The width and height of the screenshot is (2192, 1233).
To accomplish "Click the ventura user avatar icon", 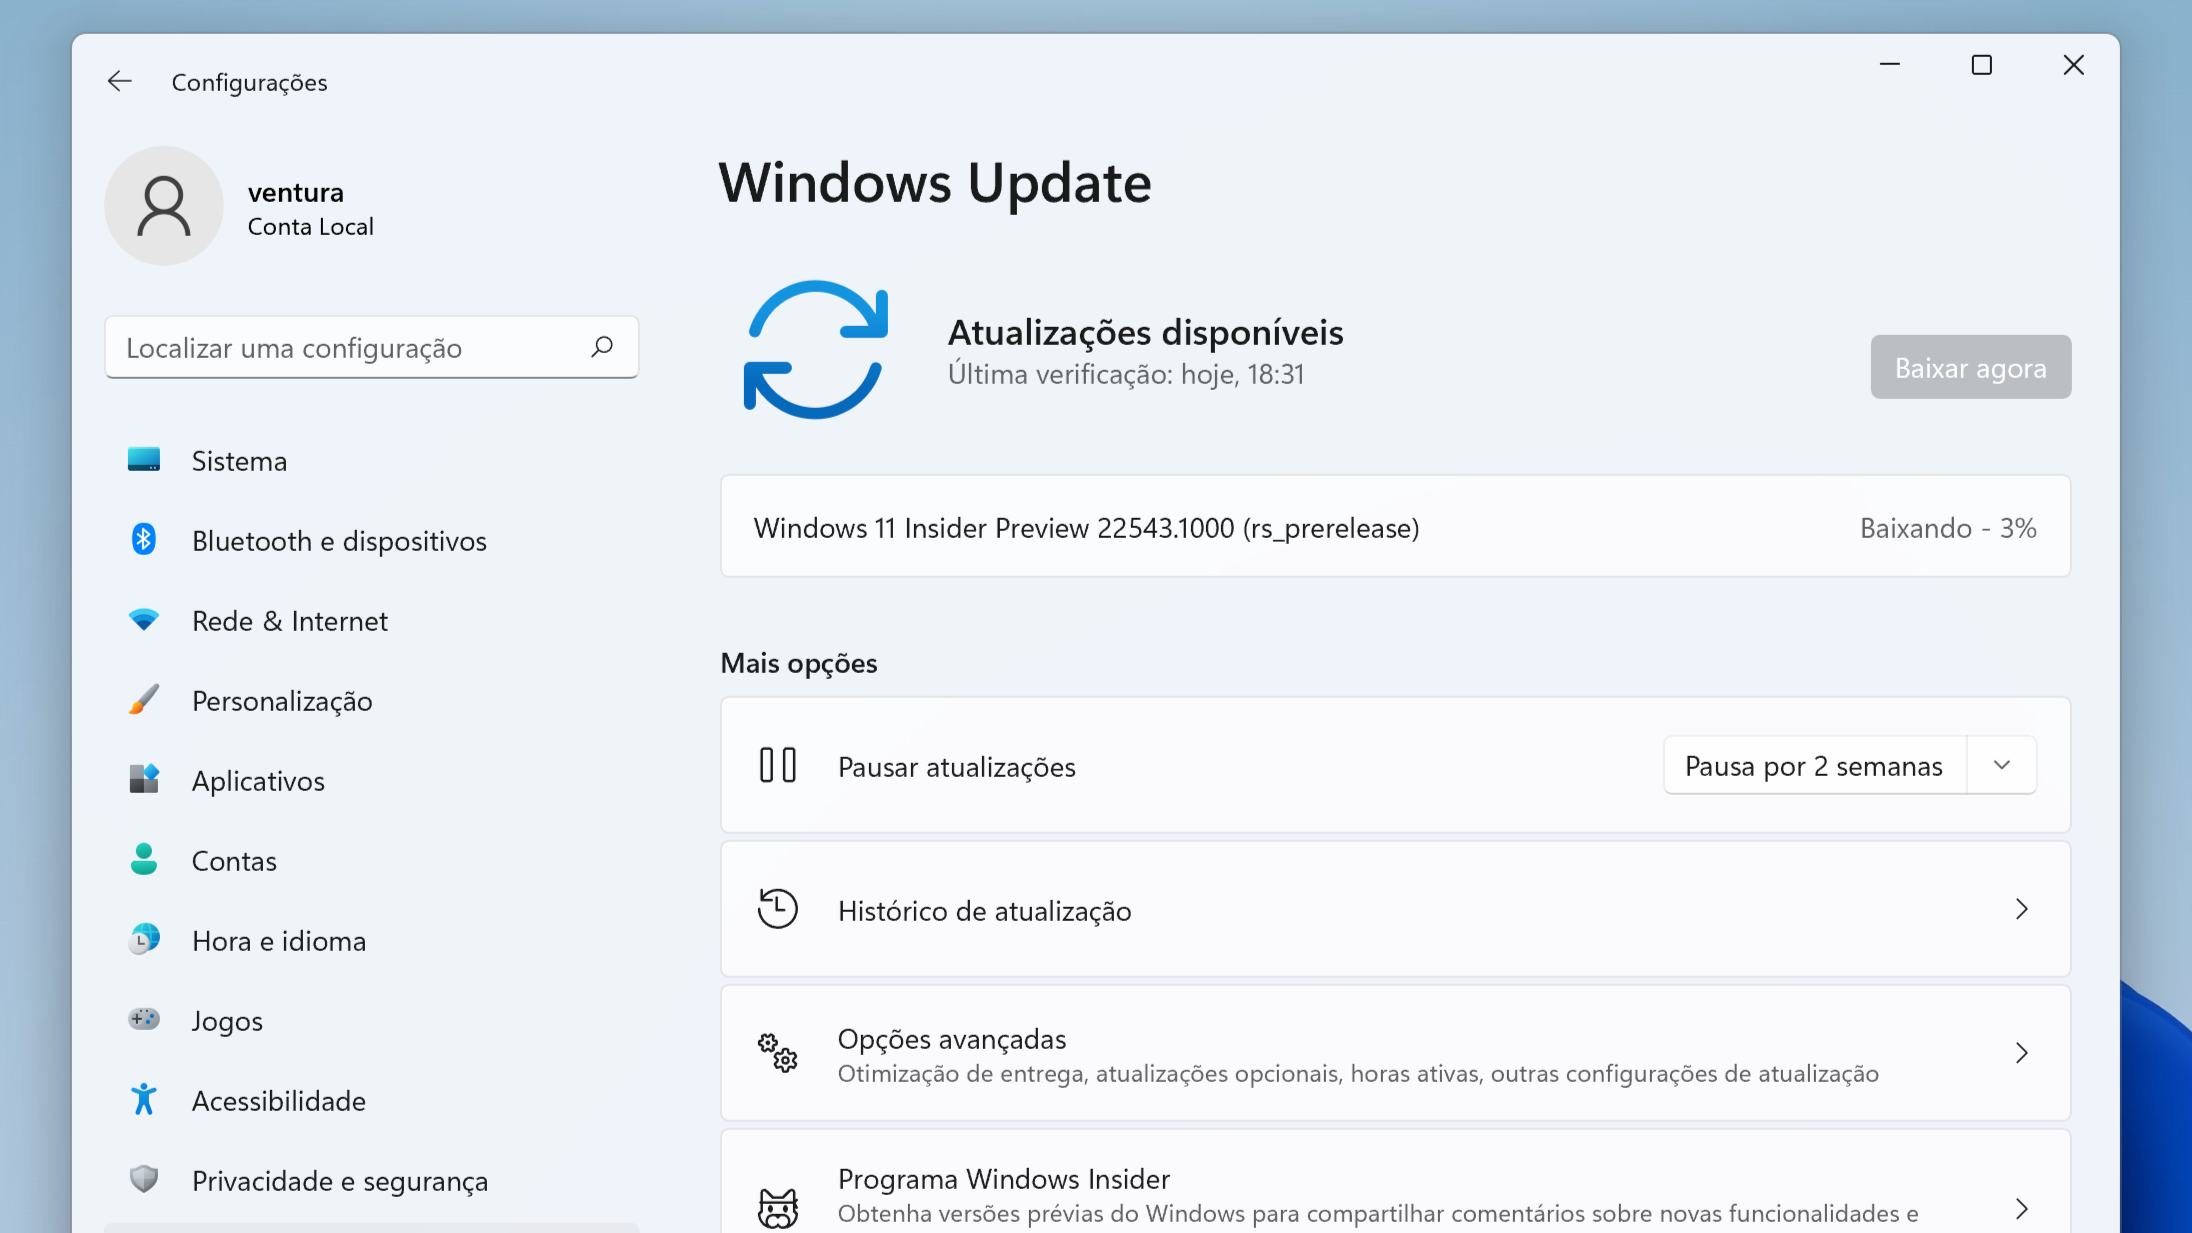I will tap(164, 206).
